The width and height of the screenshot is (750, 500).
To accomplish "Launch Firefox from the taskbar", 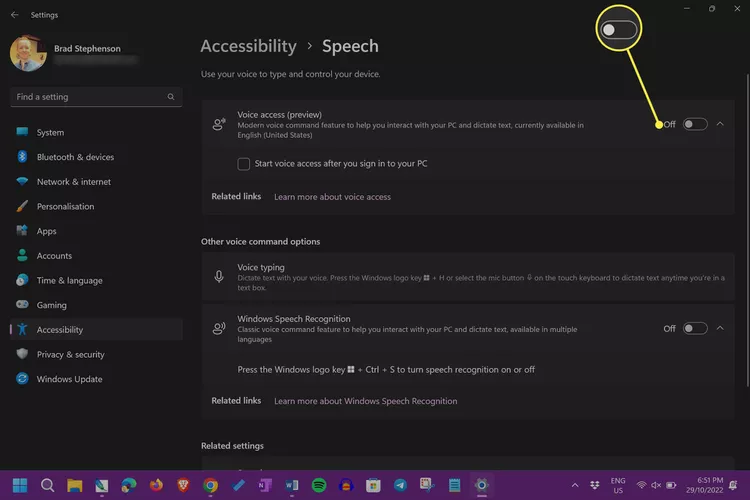I will [156, 485].
